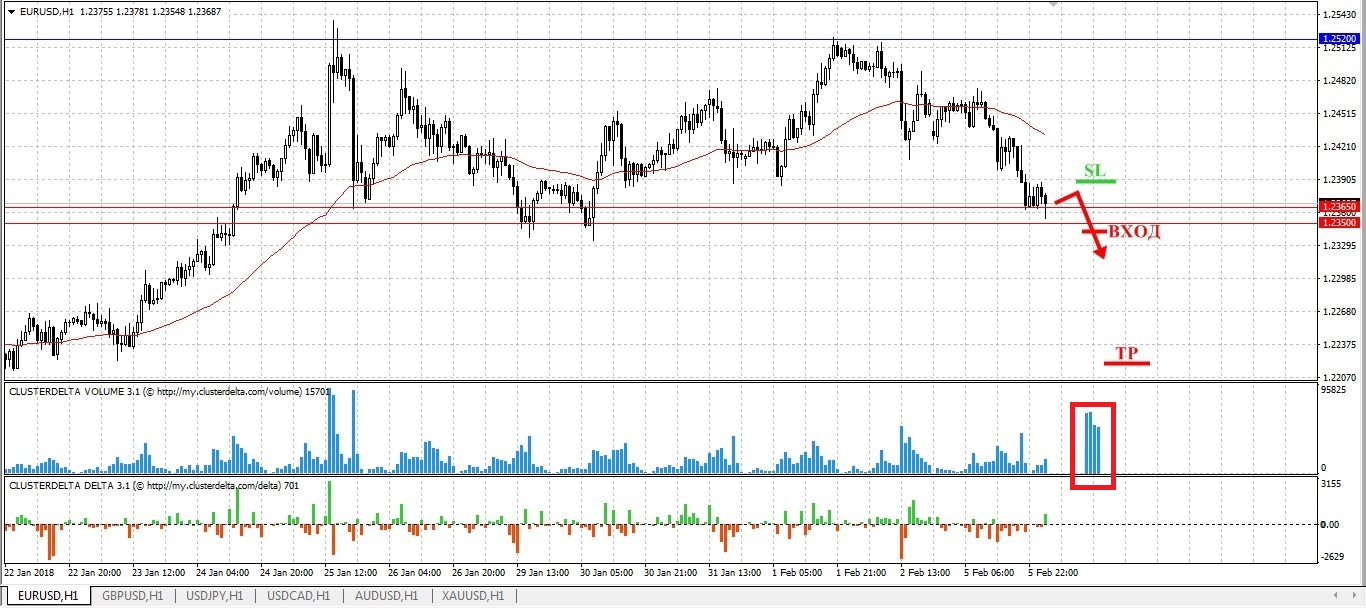Select the red 1.23650 price label
Screen dimensions: 1366x608
click(1341, 205)
